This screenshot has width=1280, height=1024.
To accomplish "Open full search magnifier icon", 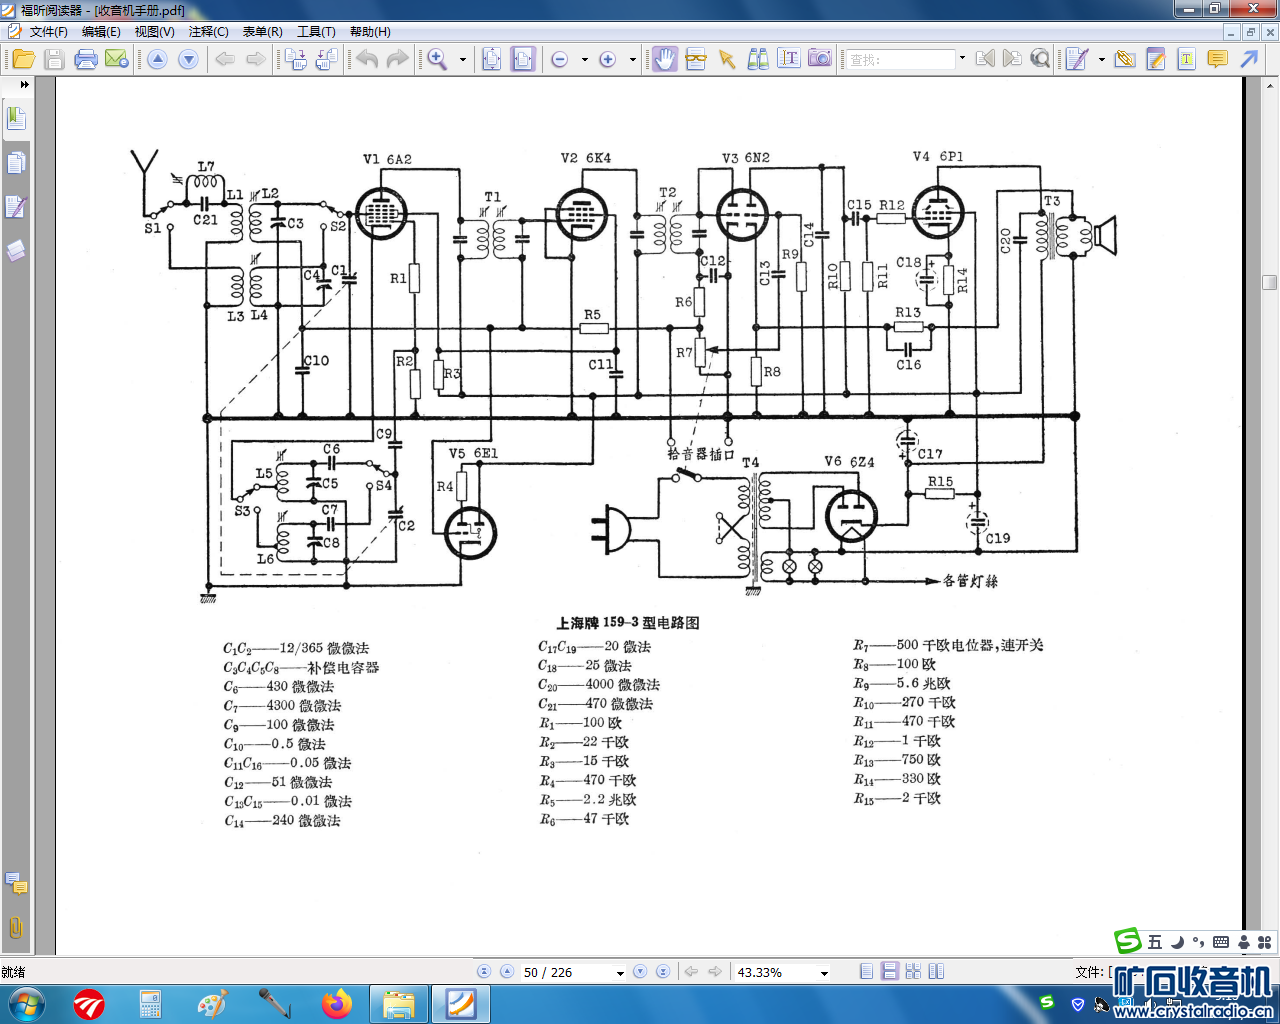I will point(1040,59).
